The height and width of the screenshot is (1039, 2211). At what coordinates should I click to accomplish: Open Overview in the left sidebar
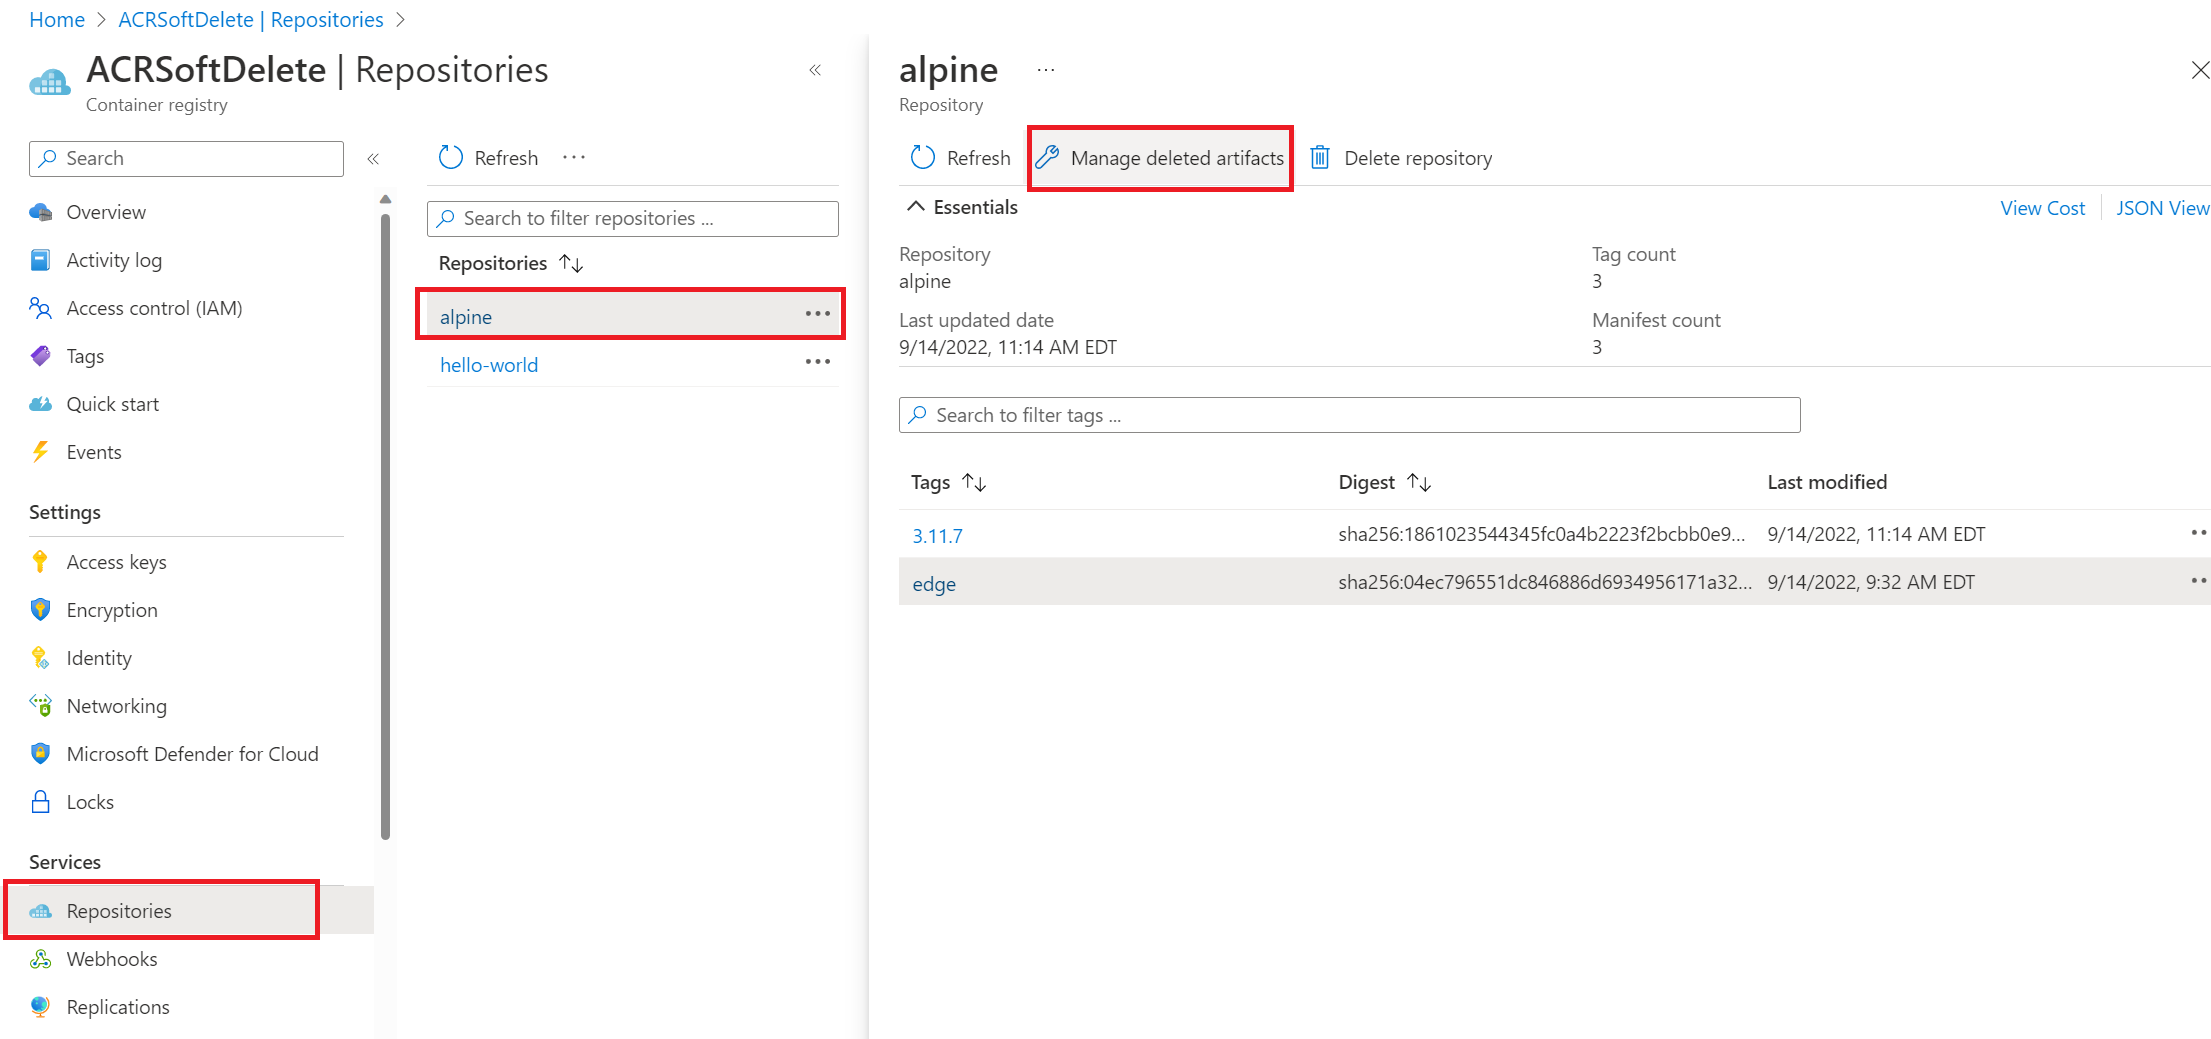(106, 212)
